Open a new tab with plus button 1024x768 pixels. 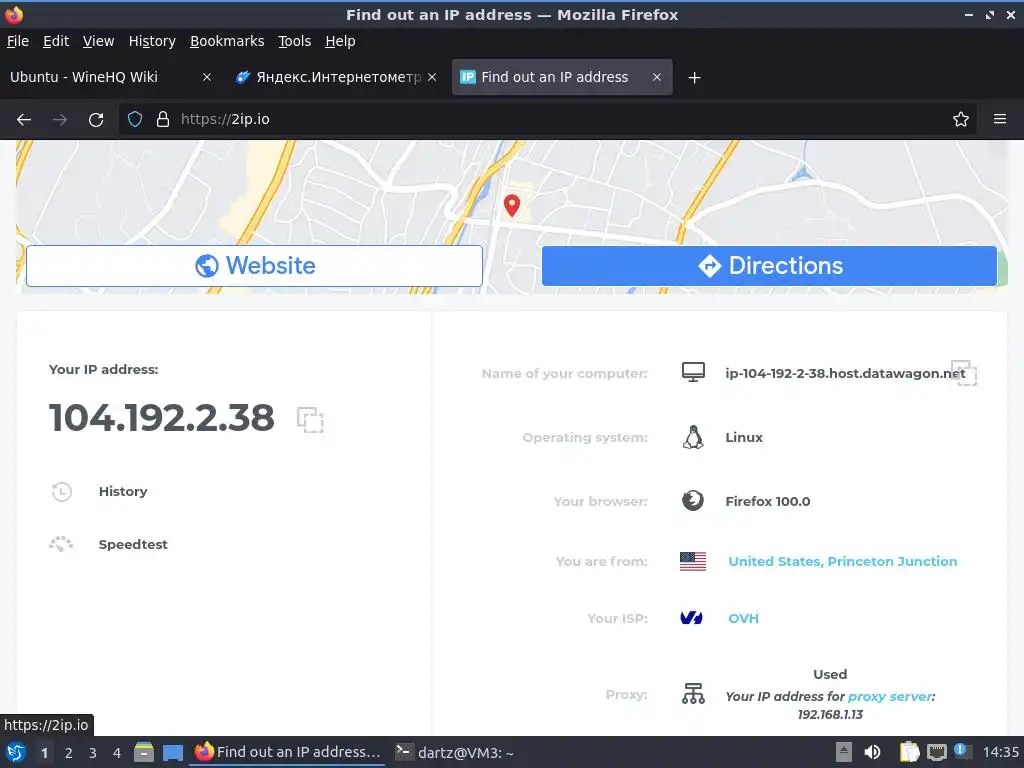click(x=694, y=78)
